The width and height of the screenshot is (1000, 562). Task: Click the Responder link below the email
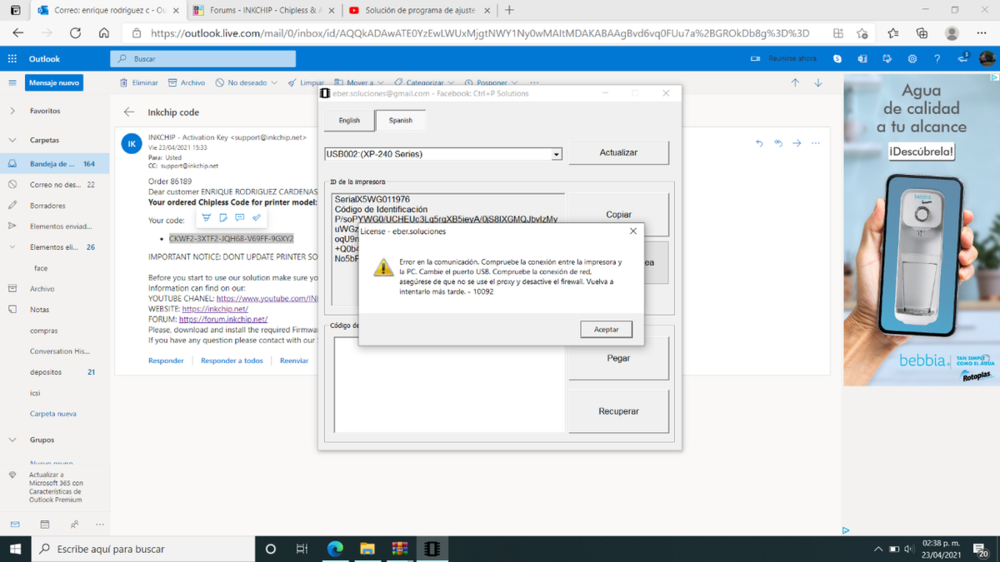(x=166, y=360)
